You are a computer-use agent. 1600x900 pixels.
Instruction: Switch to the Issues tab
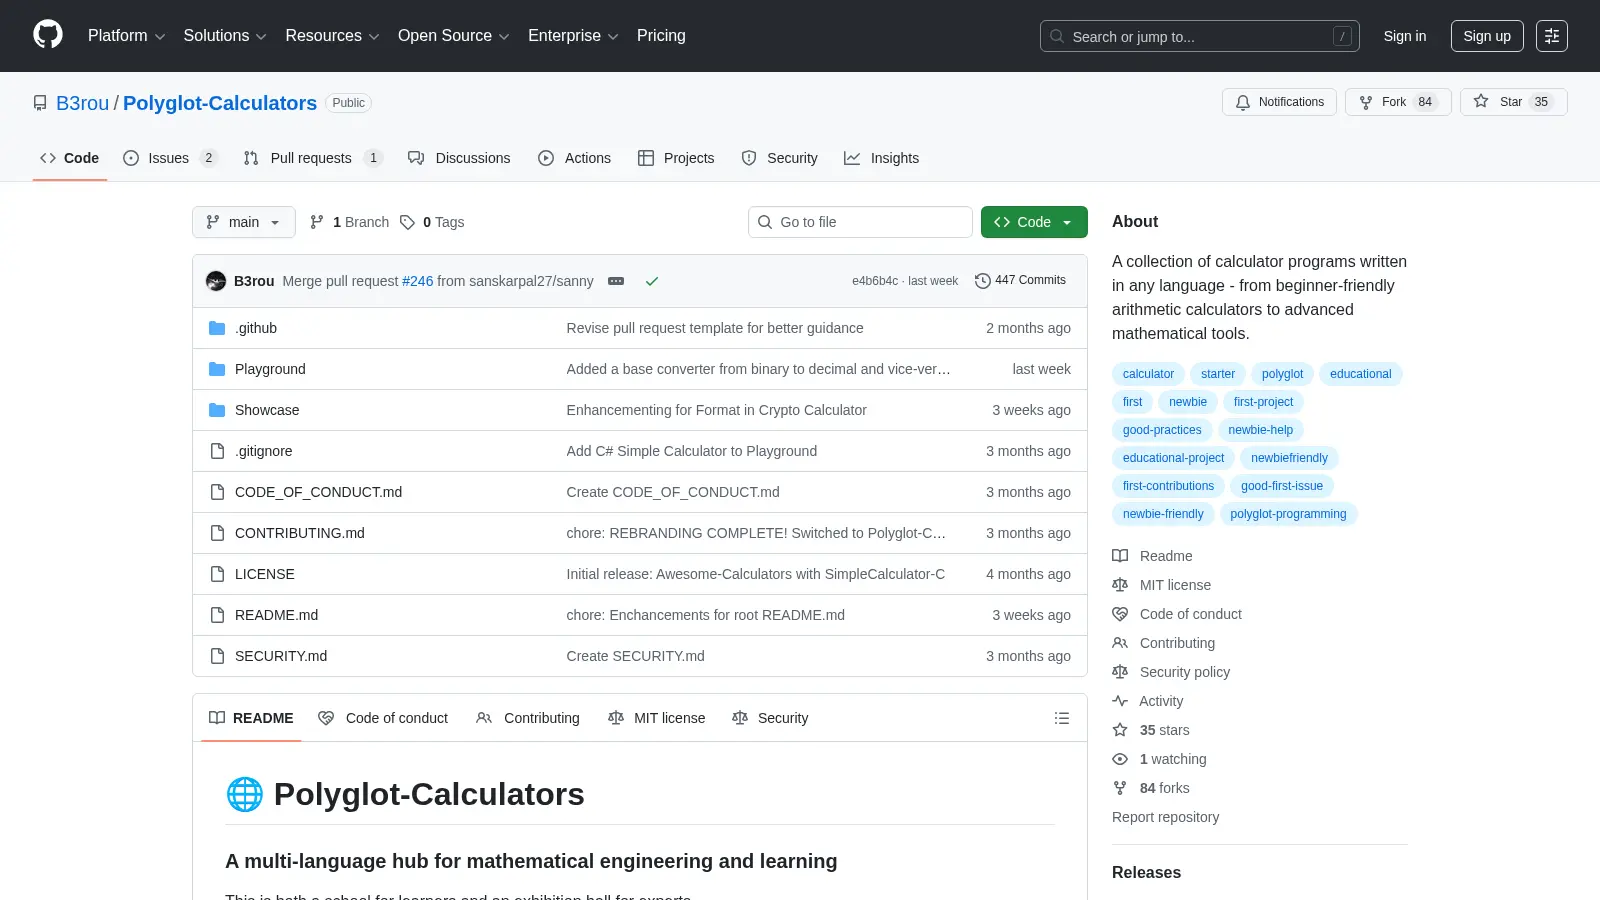[x=169, y=158]
